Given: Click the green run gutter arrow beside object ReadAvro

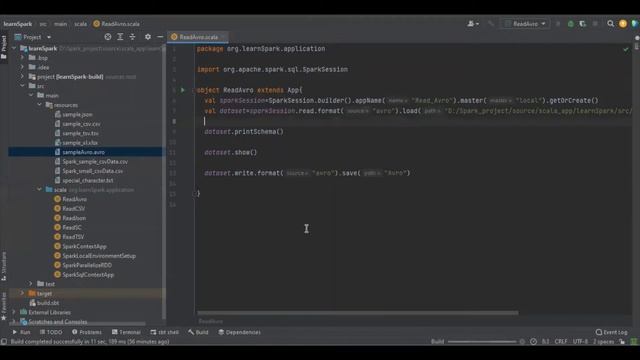Looking at the screenshot, I should 182,90.
